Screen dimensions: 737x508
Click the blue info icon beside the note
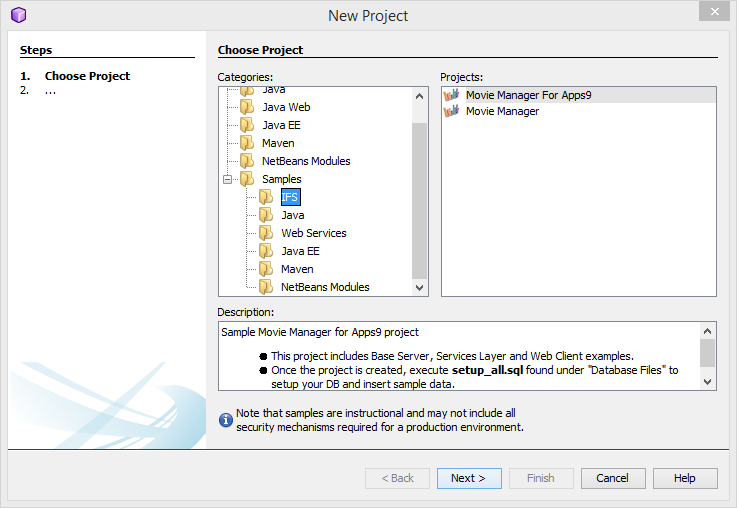pyautogui.click(x=226, y=420)
